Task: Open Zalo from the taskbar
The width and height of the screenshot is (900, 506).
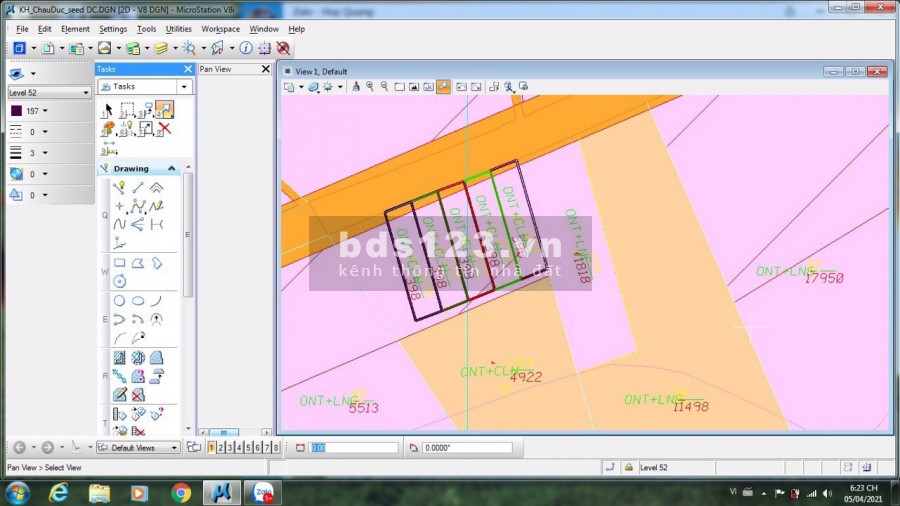Action: (x=263, y=493)
